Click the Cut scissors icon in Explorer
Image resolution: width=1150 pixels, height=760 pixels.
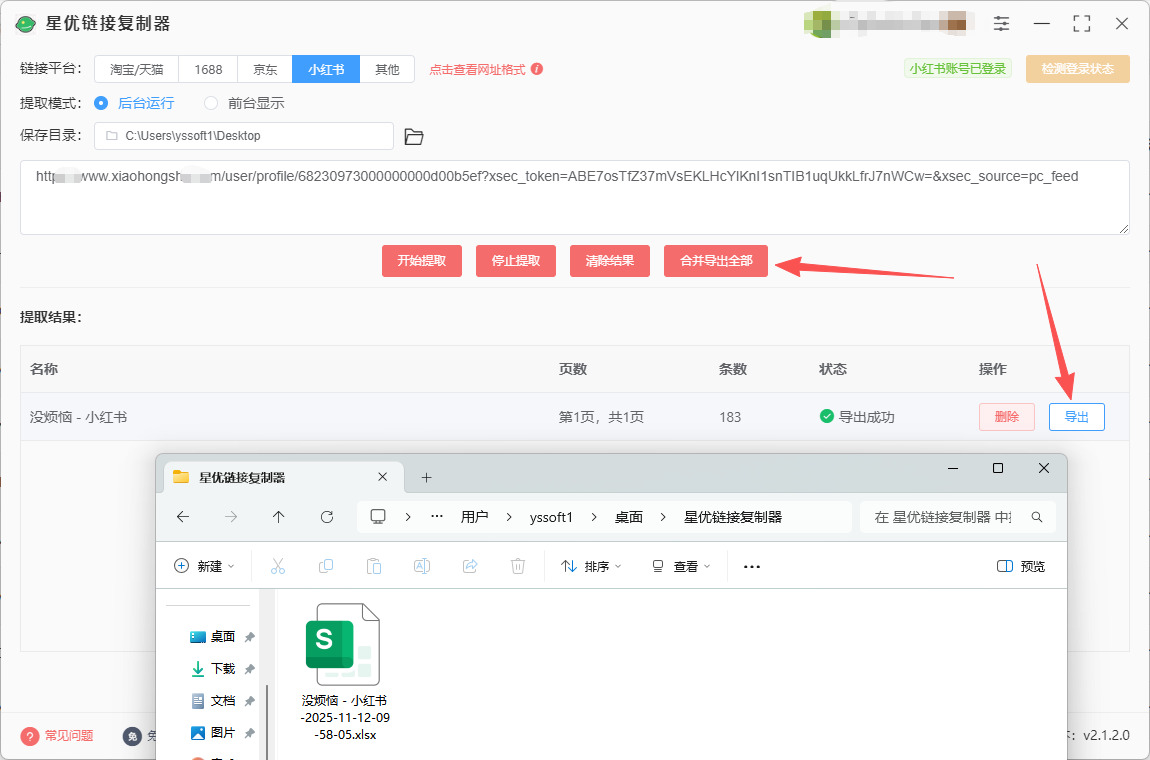277,566
